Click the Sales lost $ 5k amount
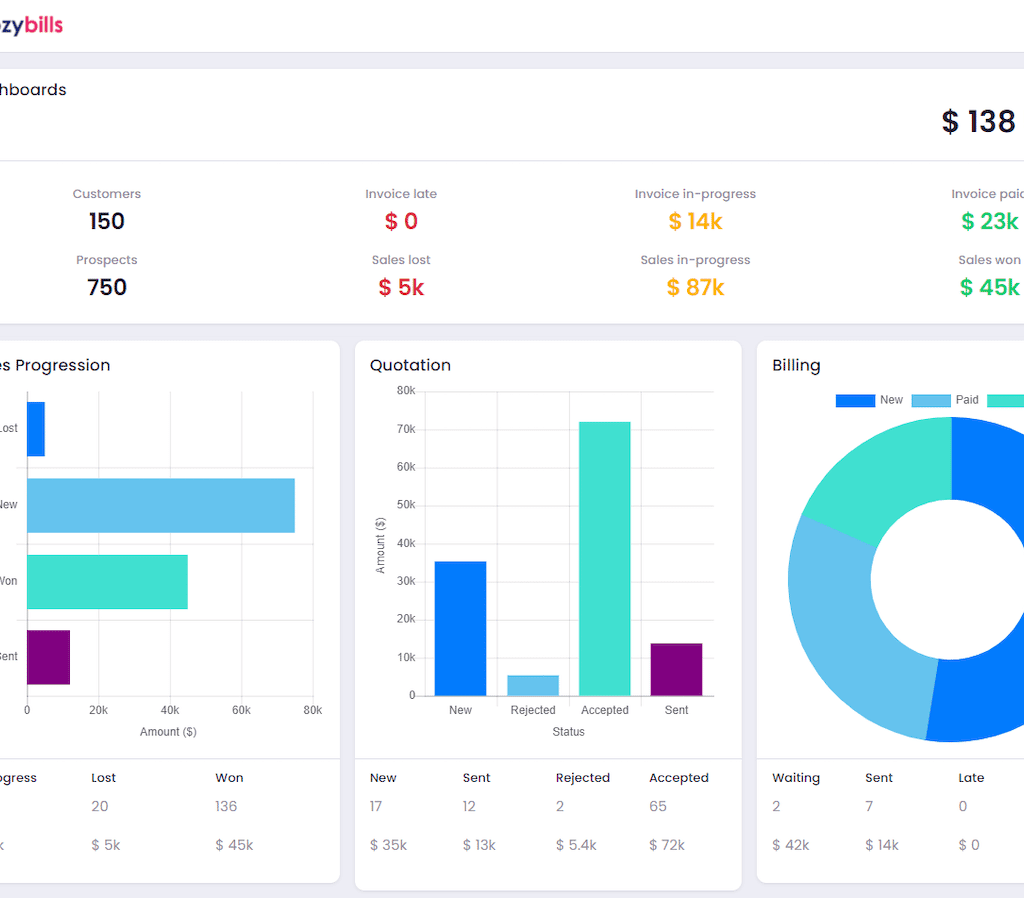 pyautogui.click(x=401, y=288)
